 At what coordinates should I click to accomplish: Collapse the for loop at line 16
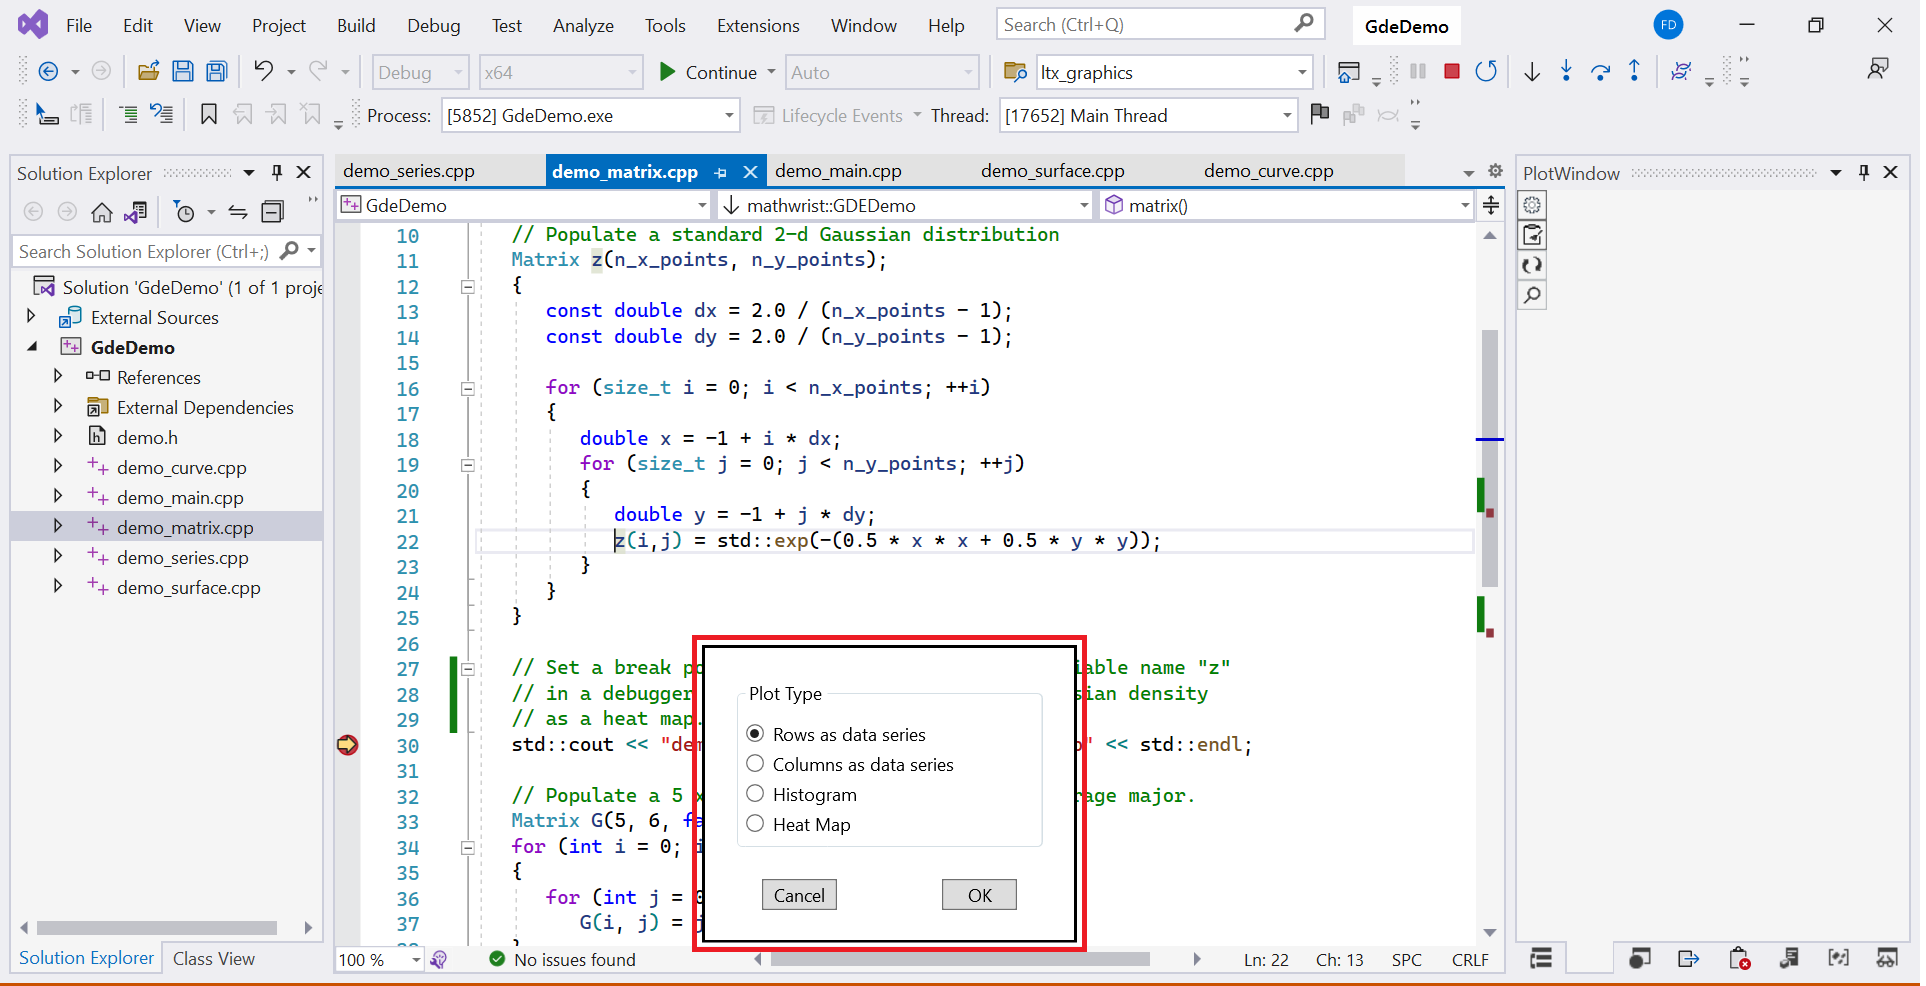click(467, 389)
